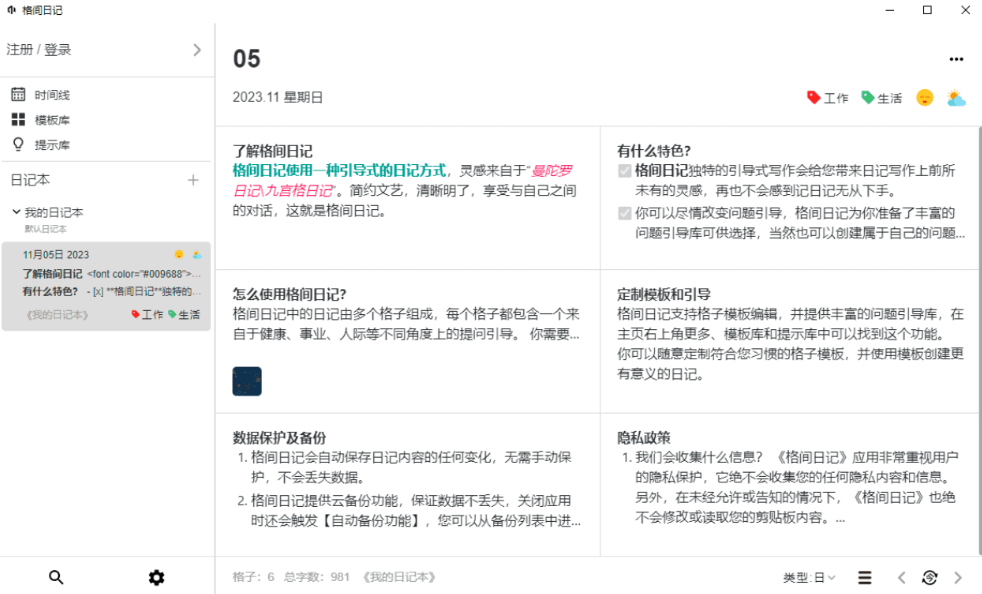This screenshot has height=594, width=982.
Task: Open the hamburger view menu at bottom right
Action: click(x=864, y=577)
